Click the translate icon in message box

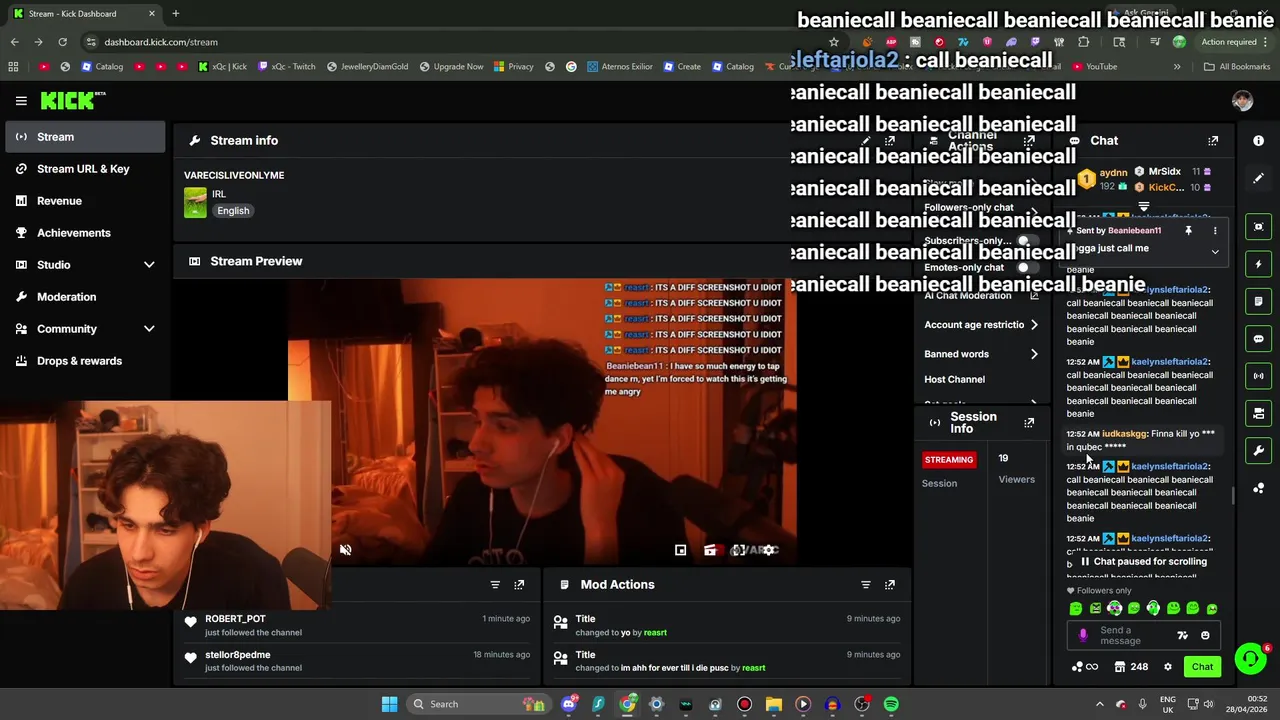point(1182,636)
